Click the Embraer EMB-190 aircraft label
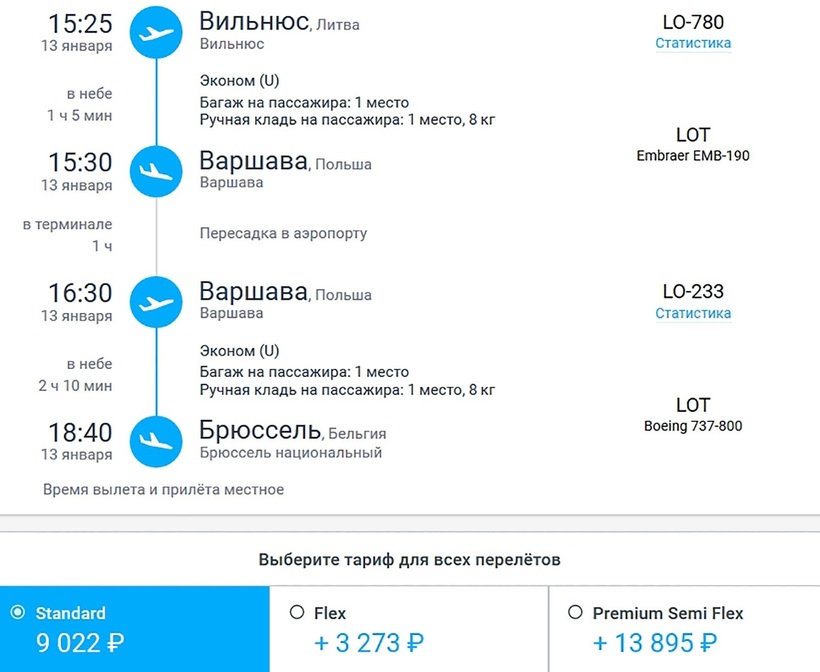This screenshot has width=820, height=672. [x=693, y=156]
